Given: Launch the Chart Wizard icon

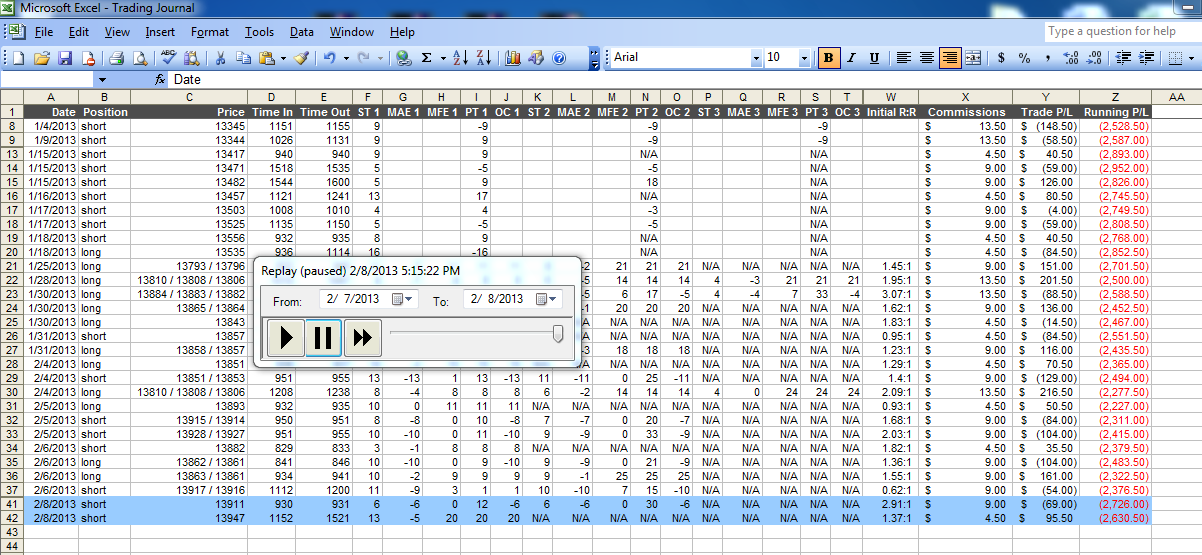Looking at the screenshot, I should coord(513,58).
